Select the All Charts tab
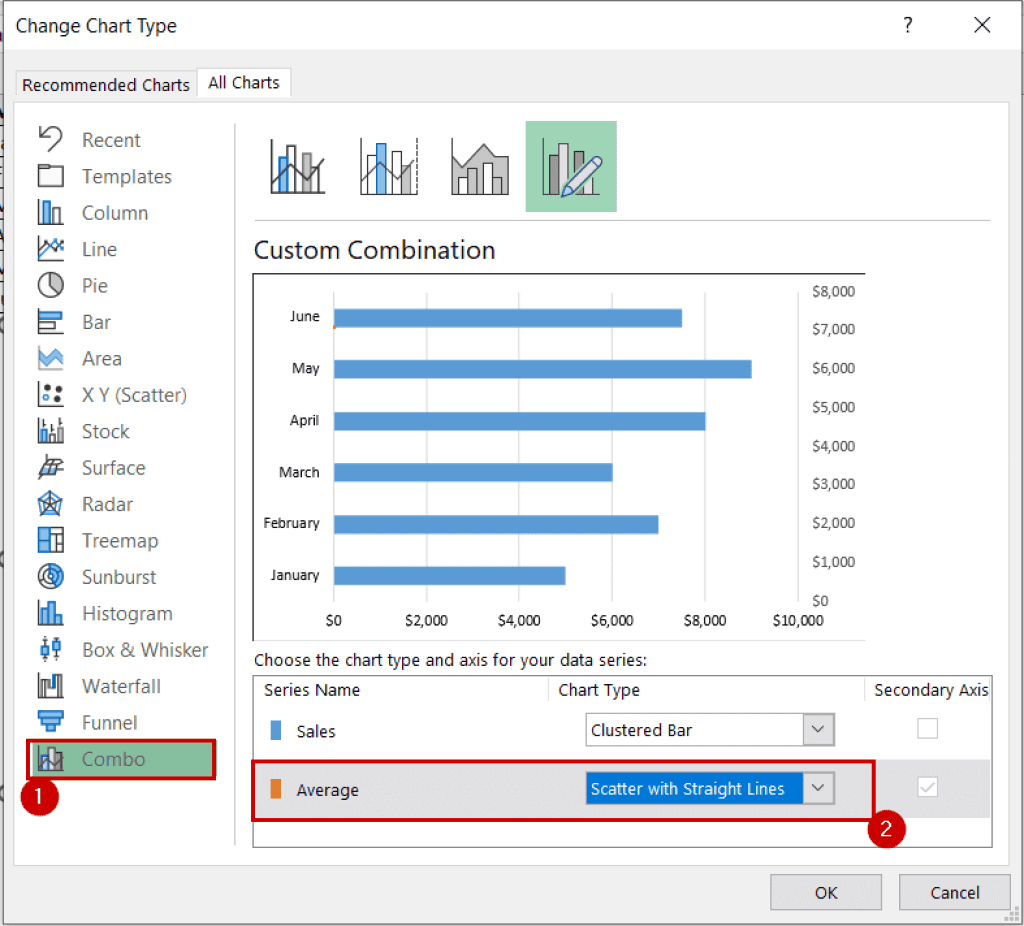This screenshot has width=1024, height=926. click(x=243, y=83)
